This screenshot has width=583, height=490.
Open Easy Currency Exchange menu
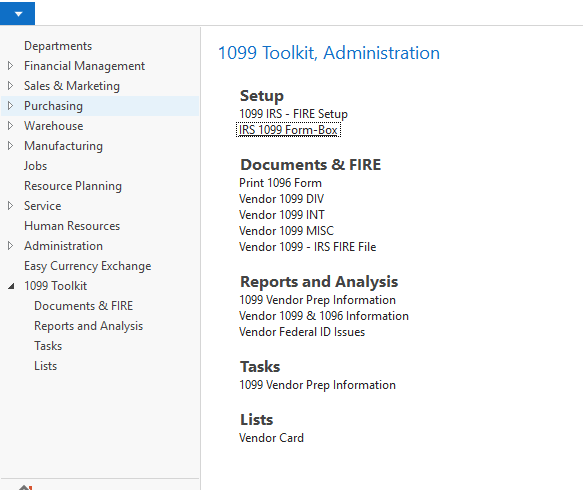point(87,266)
